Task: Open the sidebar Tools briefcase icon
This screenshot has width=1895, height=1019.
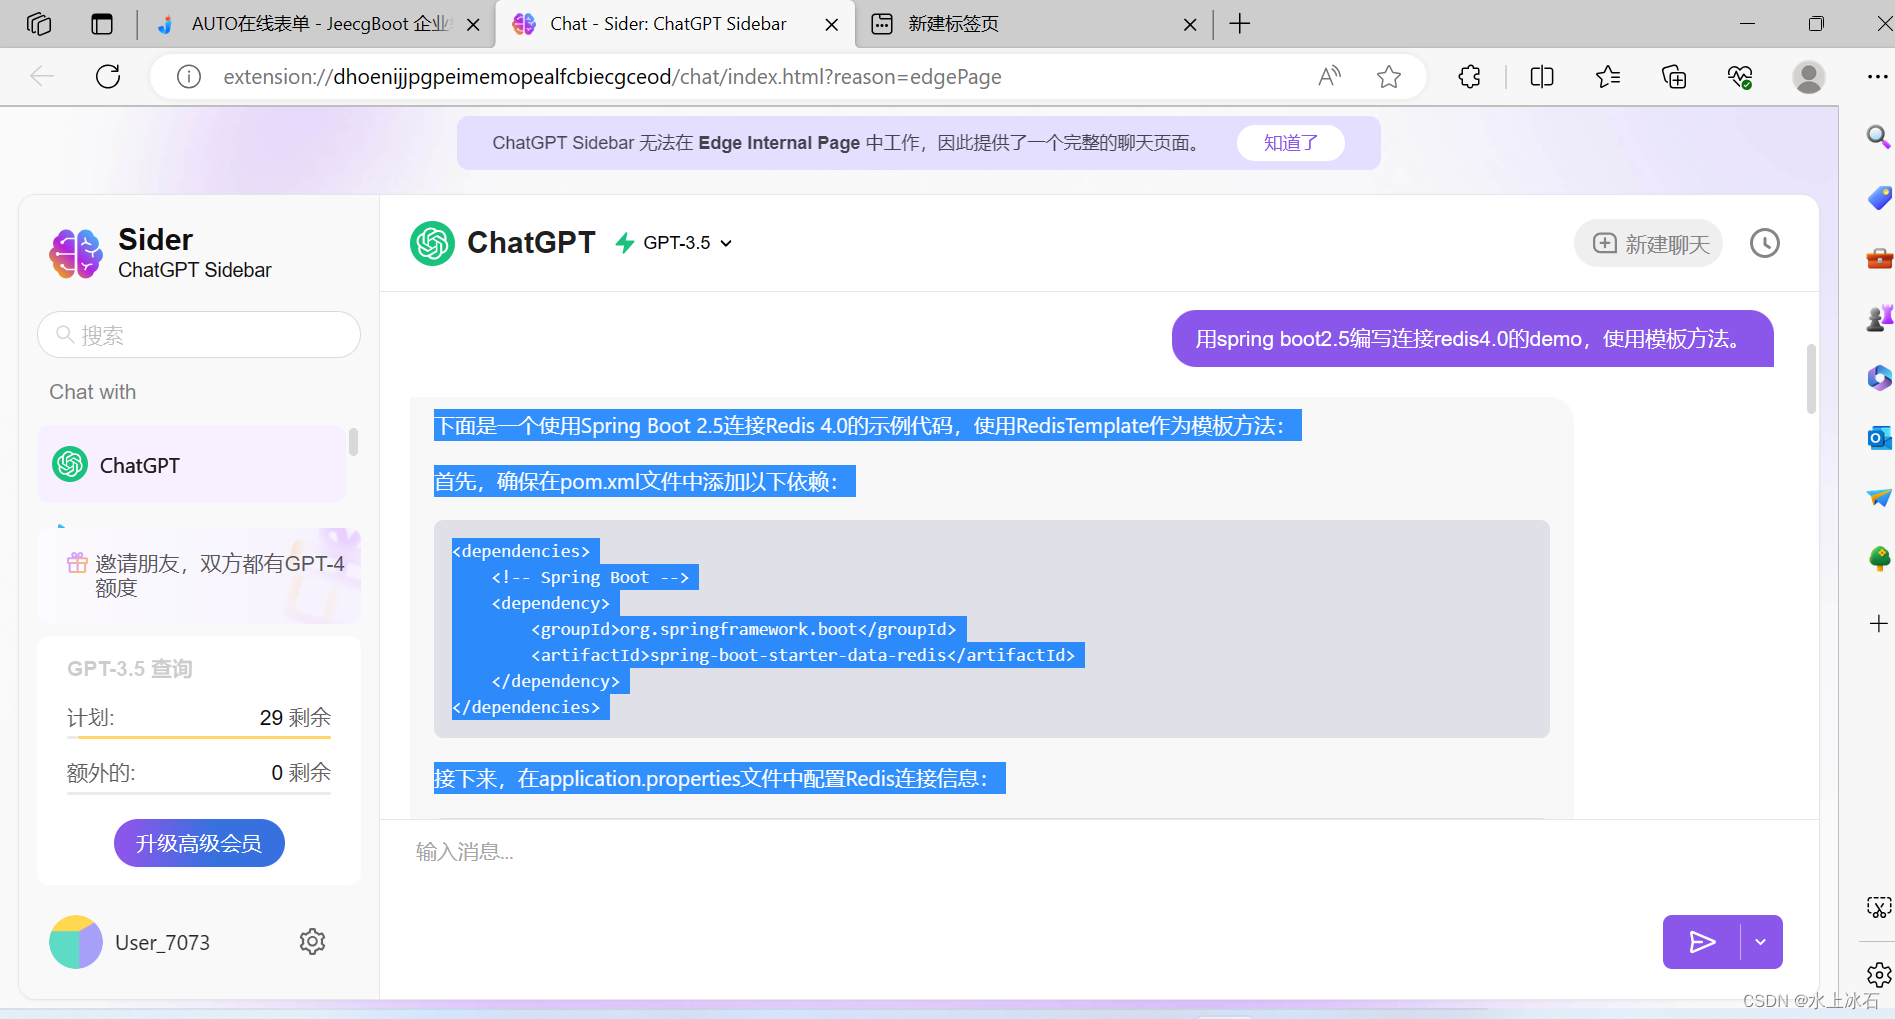Action: tap(1879, 259)
